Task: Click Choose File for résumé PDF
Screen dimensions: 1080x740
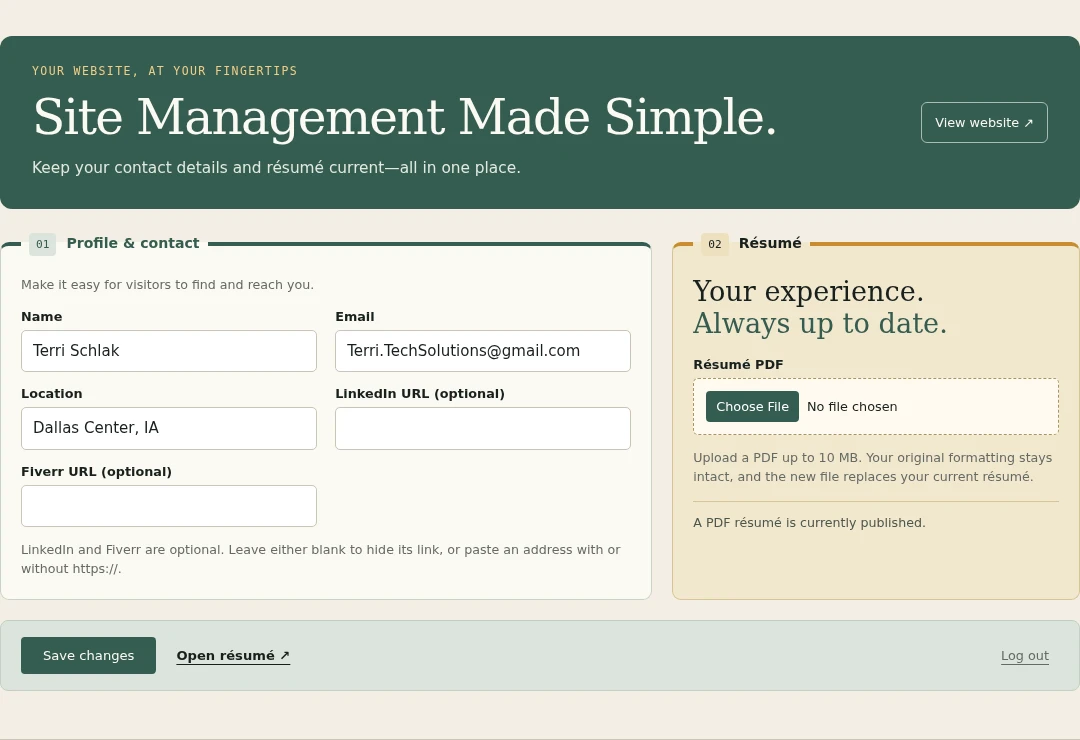Action: click(x=752, y=407)
